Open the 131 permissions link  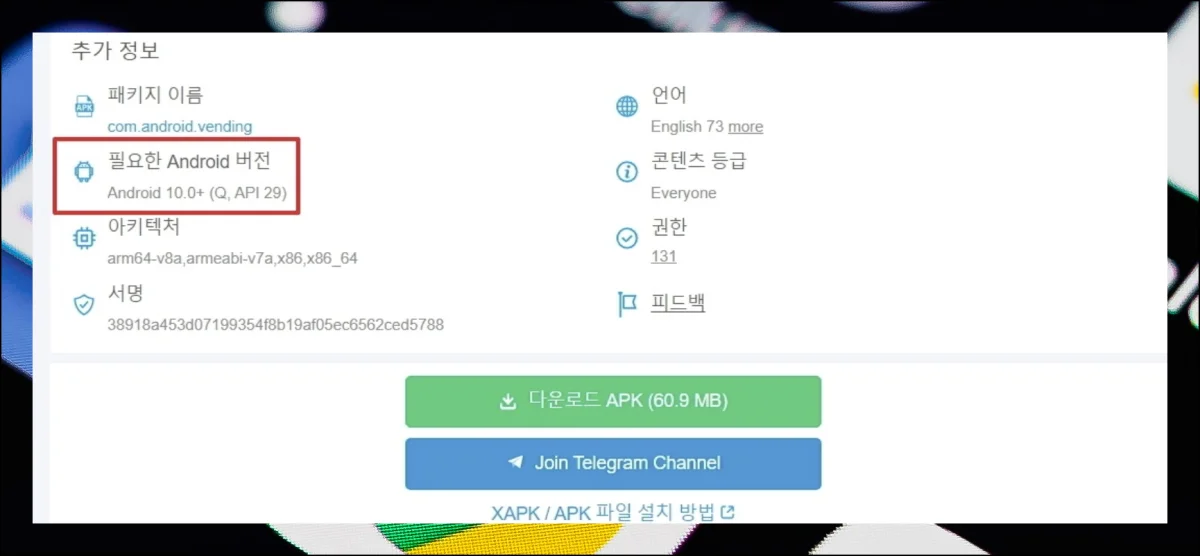coord(663,257)
